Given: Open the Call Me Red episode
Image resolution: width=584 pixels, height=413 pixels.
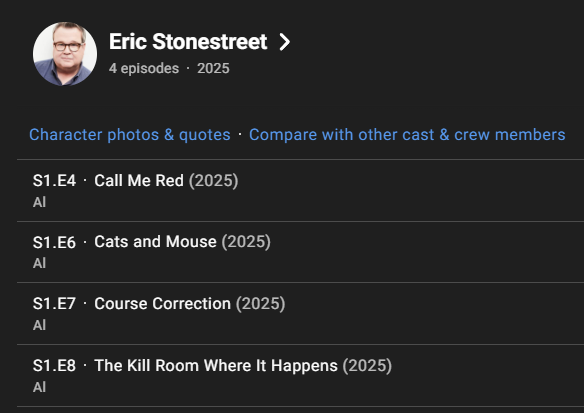Looking at the screenshot, I should [x=139, y=181].
